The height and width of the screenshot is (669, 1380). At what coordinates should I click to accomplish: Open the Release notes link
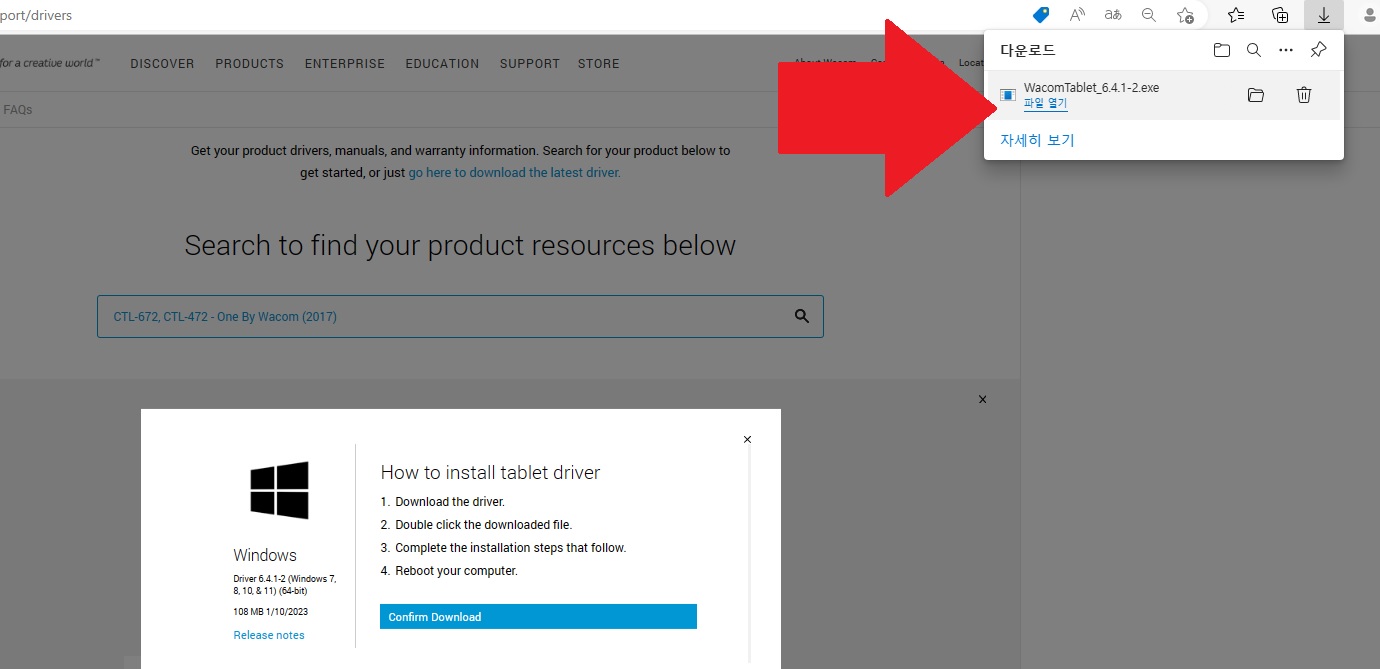(269, 635)
